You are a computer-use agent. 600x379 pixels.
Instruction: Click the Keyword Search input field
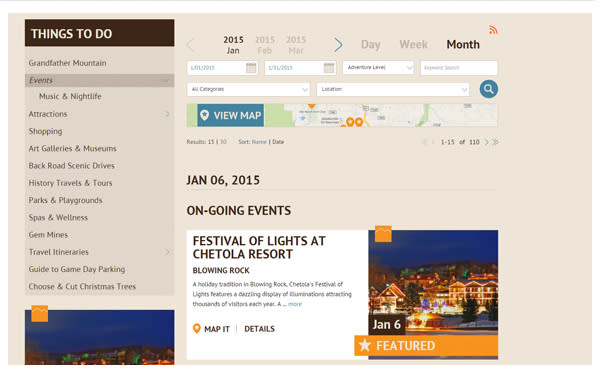point(459,68)
